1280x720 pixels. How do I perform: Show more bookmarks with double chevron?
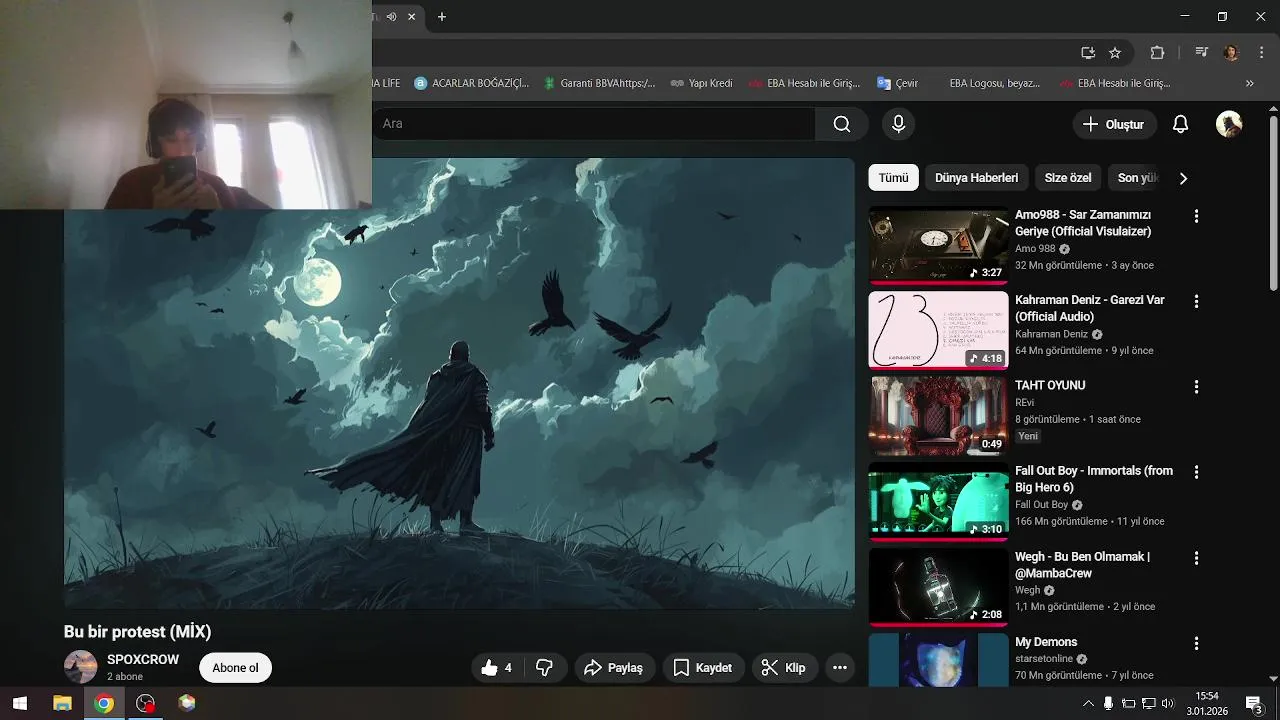[x=1249, y=83]
